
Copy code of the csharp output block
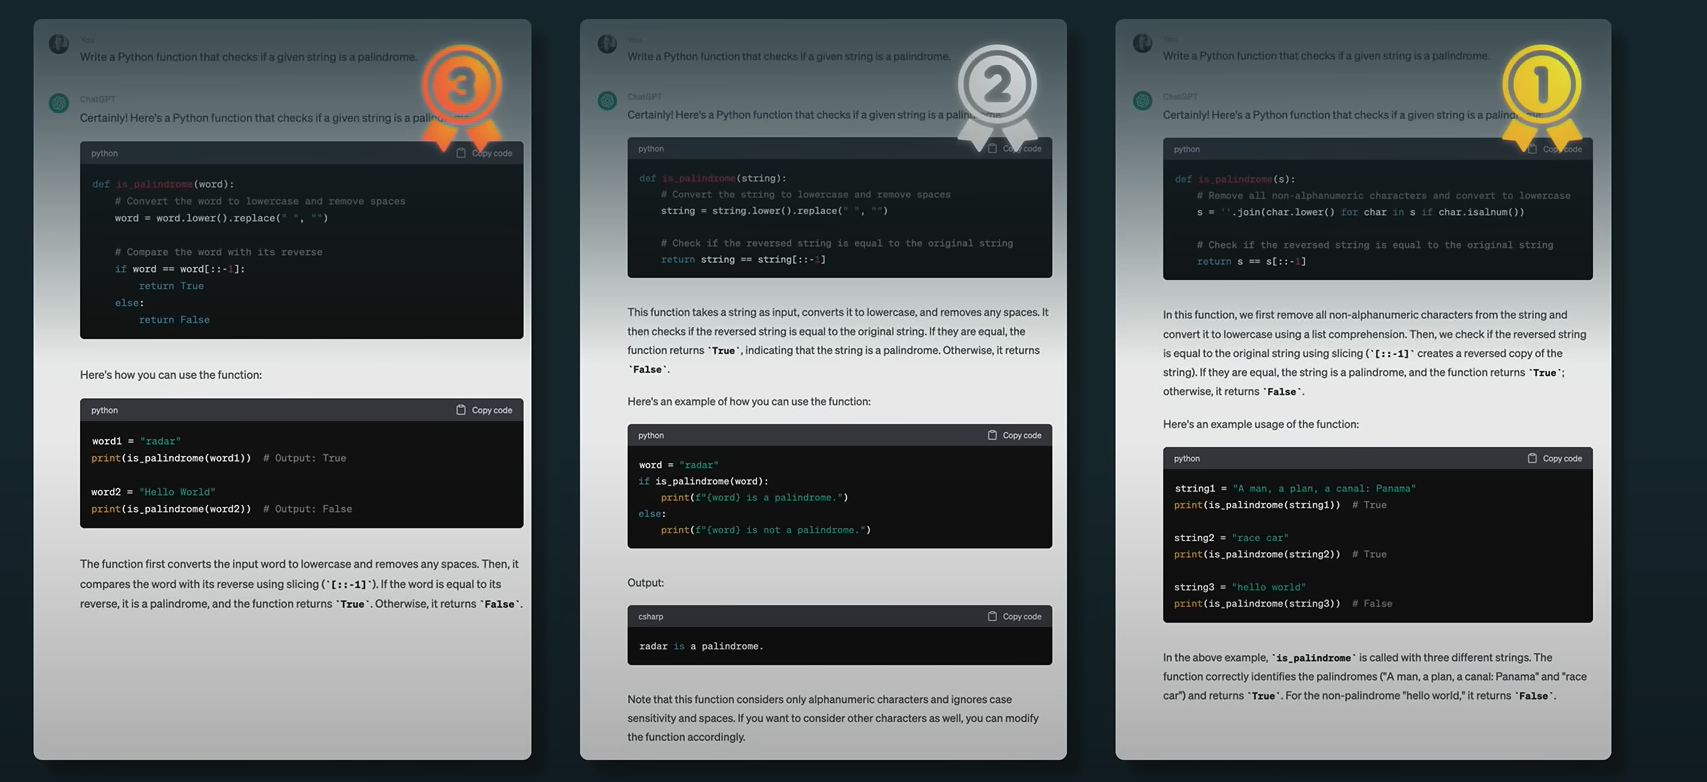(x=1014, y=616)
